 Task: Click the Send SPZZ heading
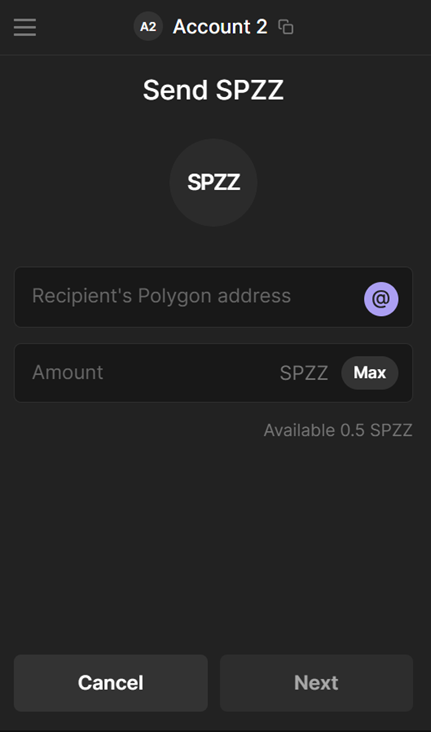pyautogui.click(x=213, y=90)
